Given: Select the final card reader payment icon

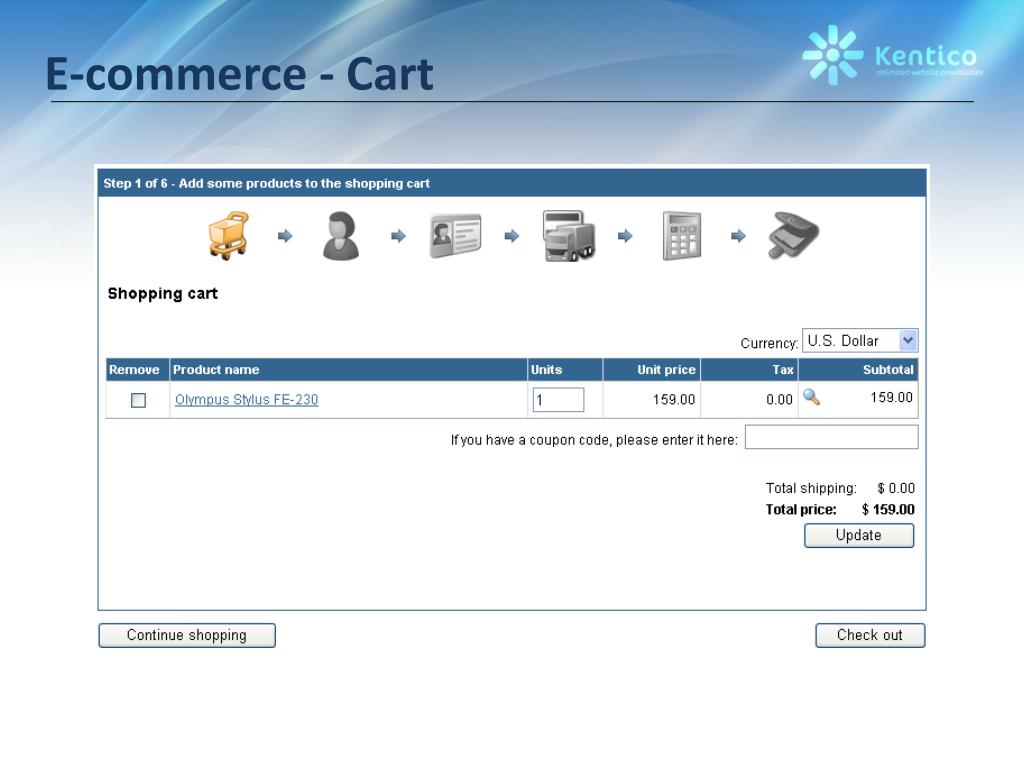Looking at the screenshot, I should click(x=793, y=235).
